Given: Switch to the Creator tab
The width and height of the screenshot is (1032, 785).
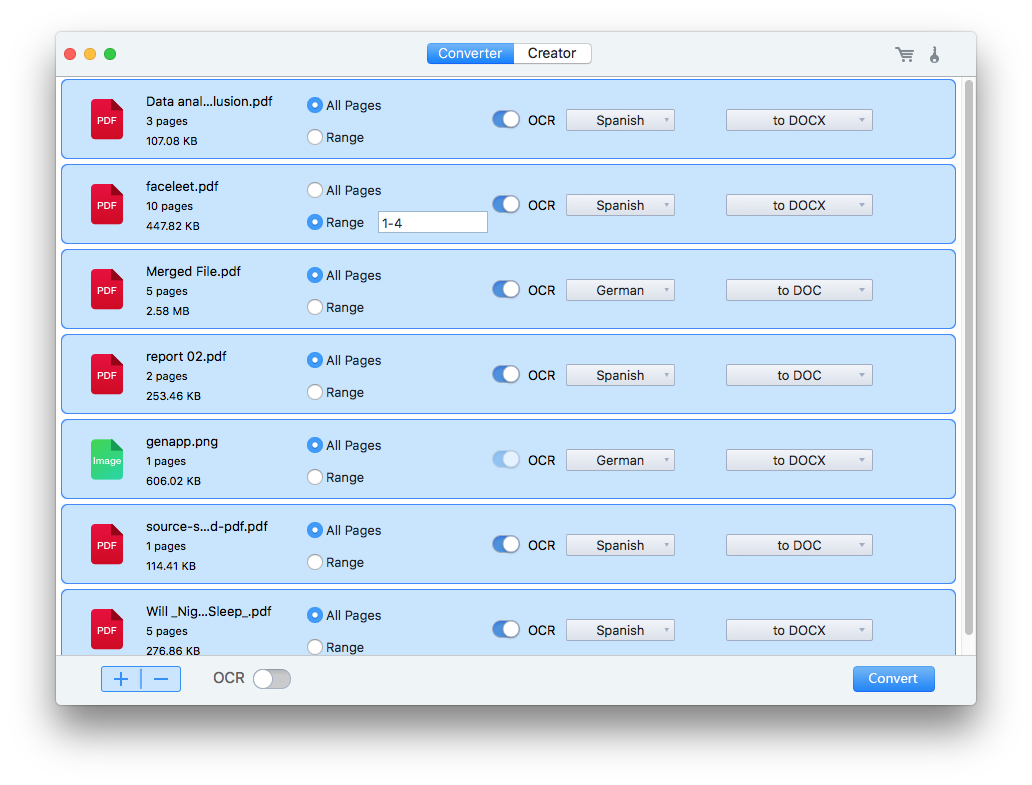Looking at the screenshot, I should (x=552, y=53).
